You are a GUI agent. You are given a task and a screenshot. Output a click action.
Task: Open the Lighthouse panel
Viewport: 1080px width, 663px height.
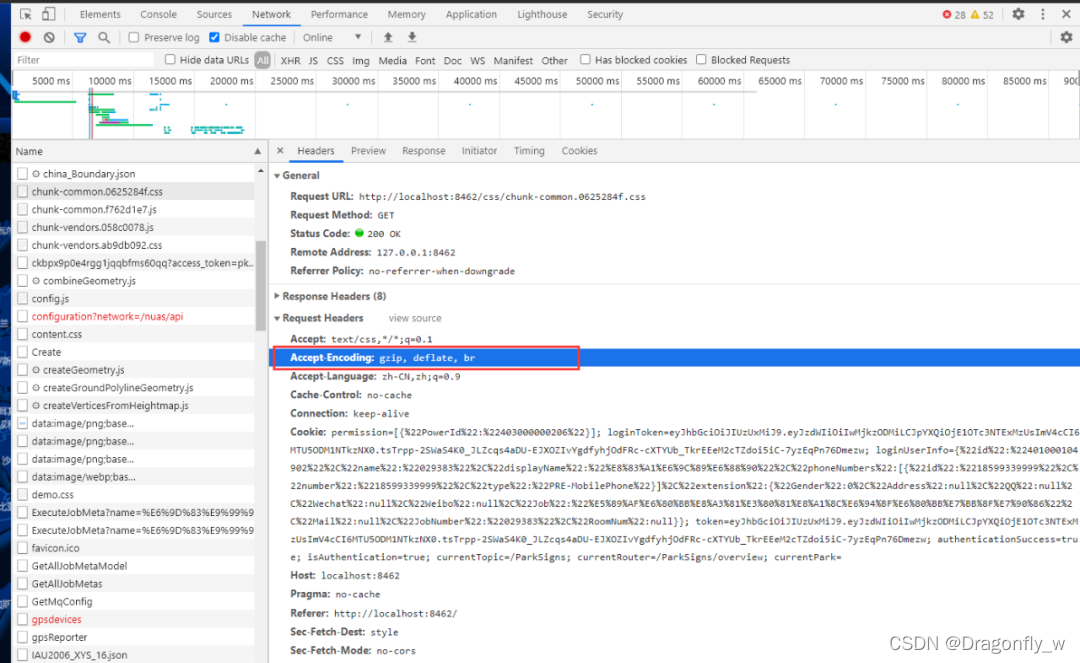(542, 14)
